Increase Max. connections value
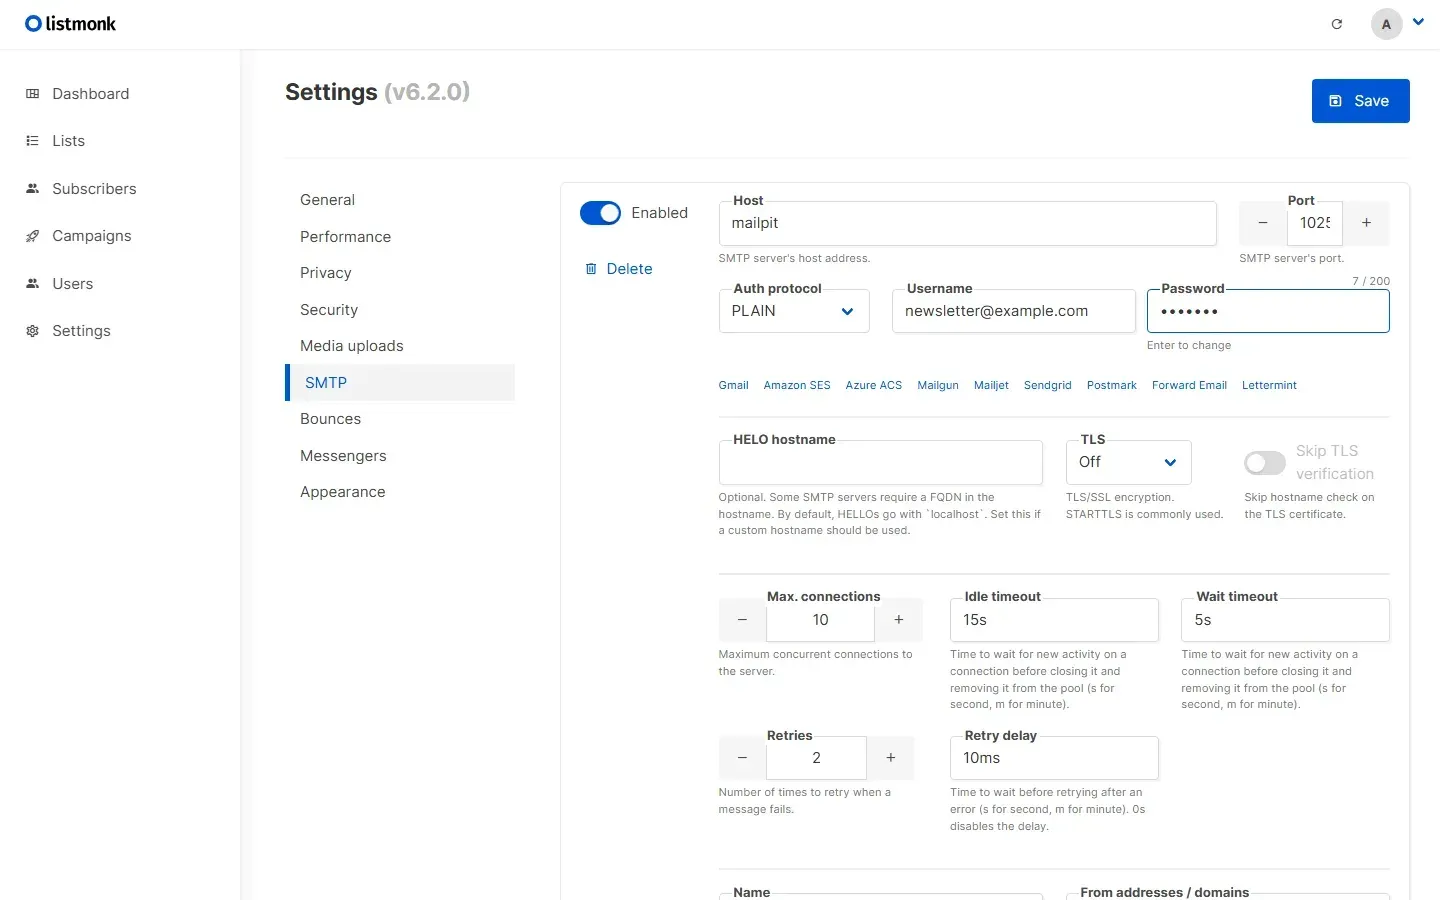1440x900 pixels. pos(899,620)
